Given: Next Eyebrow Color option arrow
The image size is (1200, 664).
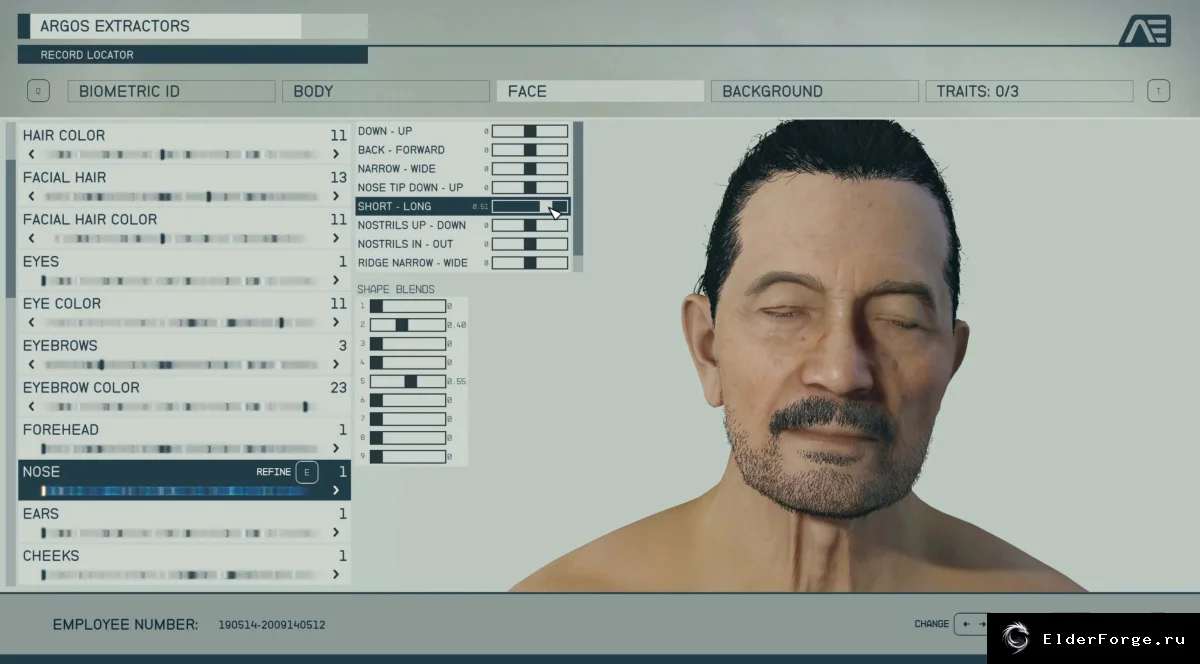Looking at the screenshot, I should tap(336, 406).
